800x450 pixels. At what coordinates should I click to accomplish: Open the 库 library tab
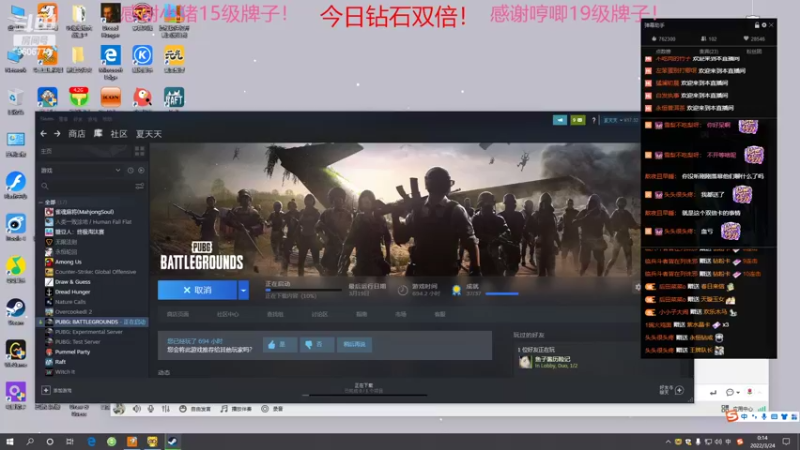[98, 134]
